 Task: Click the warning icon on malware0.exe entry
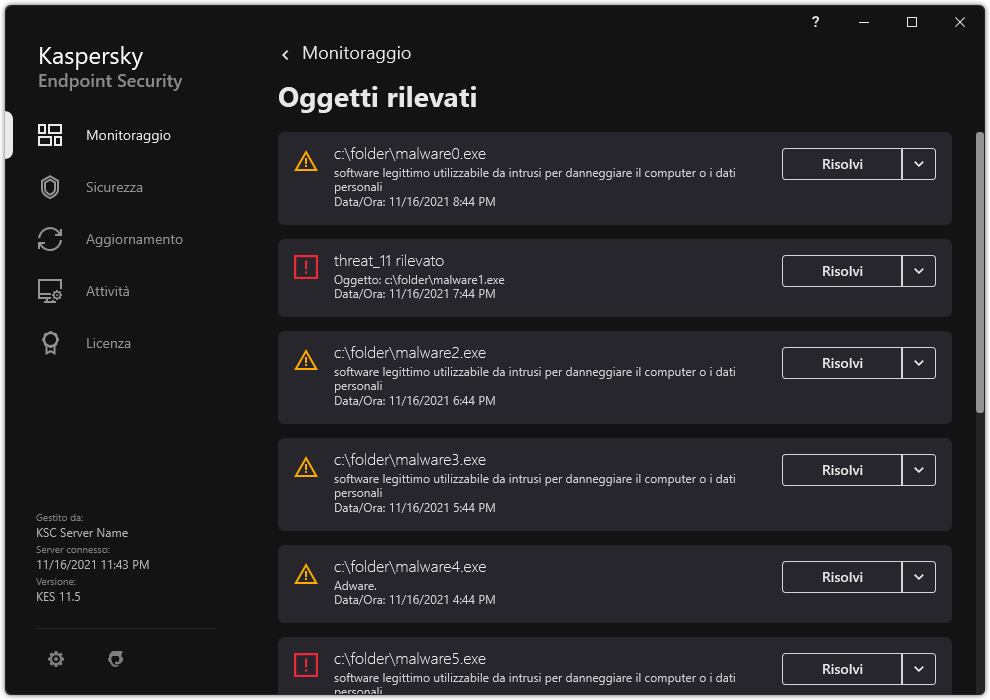(x=306, y=164)
